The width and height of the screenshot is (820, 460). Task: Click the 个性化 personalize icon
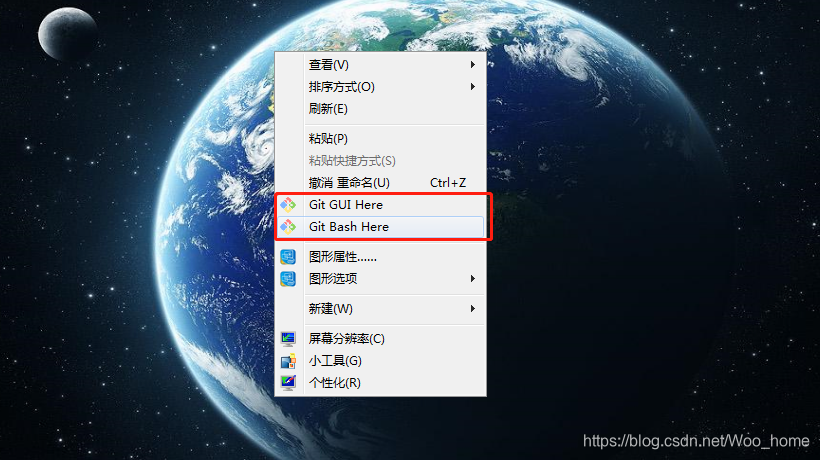[288, 383]
